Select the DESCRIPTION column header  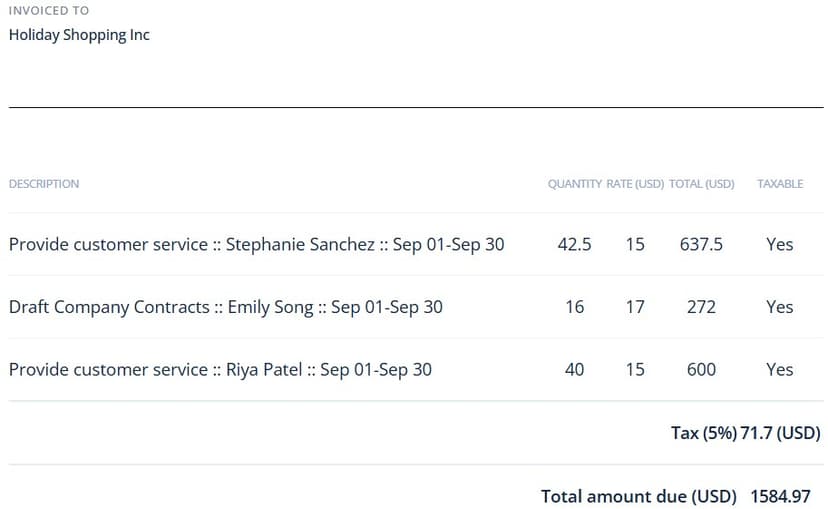(x=44, y=184)
